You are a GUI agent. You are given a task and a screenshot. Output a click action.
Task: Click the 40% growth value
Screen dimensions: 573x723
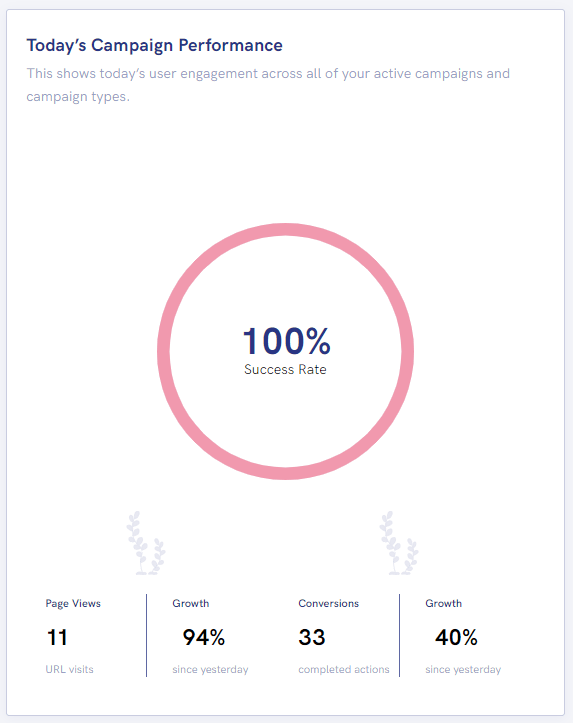click(456, 637)
